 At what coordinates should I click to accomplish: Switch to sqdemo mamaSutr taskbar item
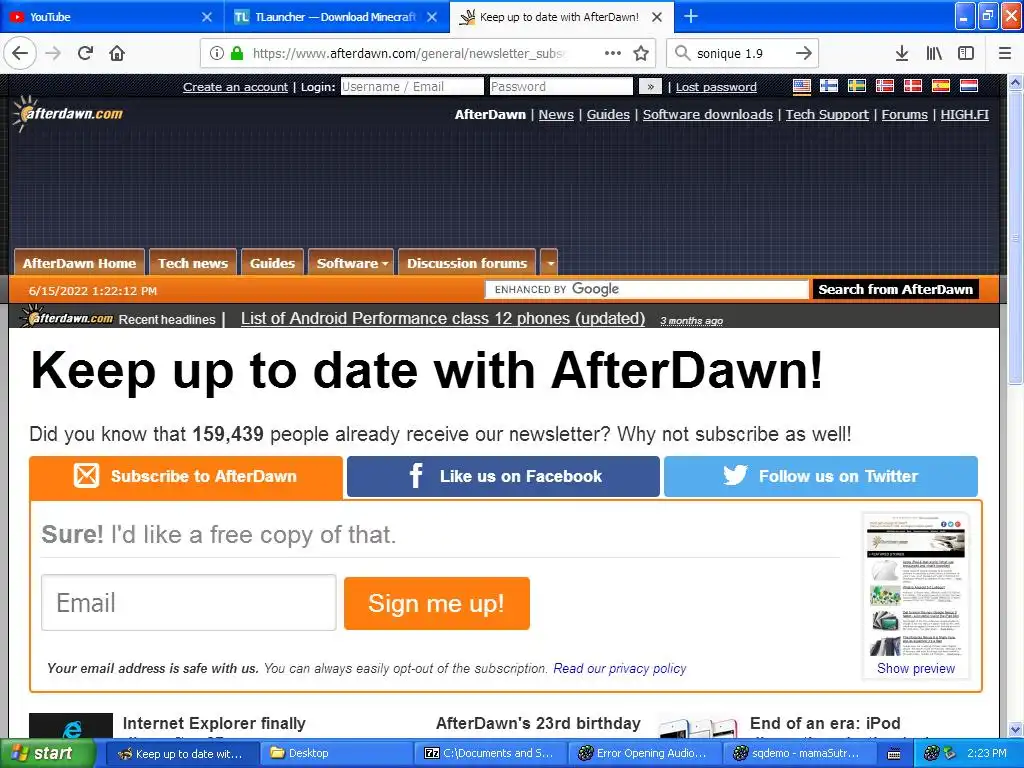pos(799,754)
